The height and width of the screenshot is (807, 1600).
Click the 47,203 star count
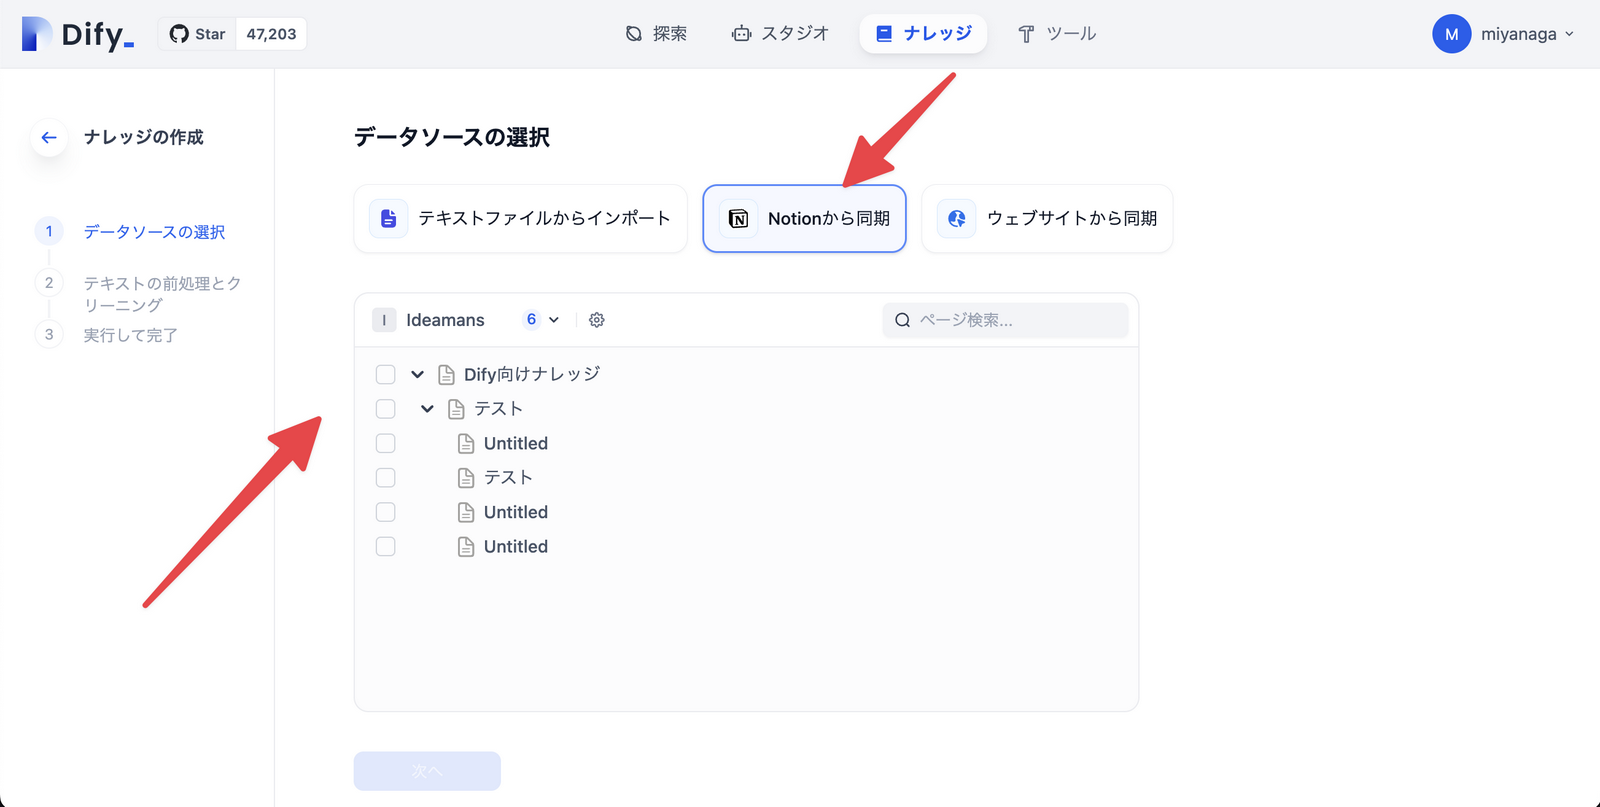pos(271,34)
